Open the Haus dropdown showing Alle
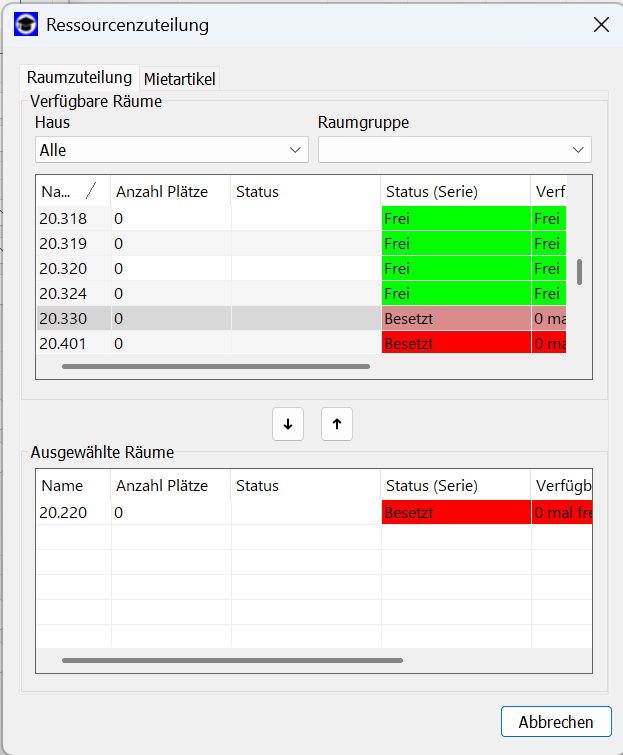The height and width of the screenshot is (755, 623). click(171, 150)
